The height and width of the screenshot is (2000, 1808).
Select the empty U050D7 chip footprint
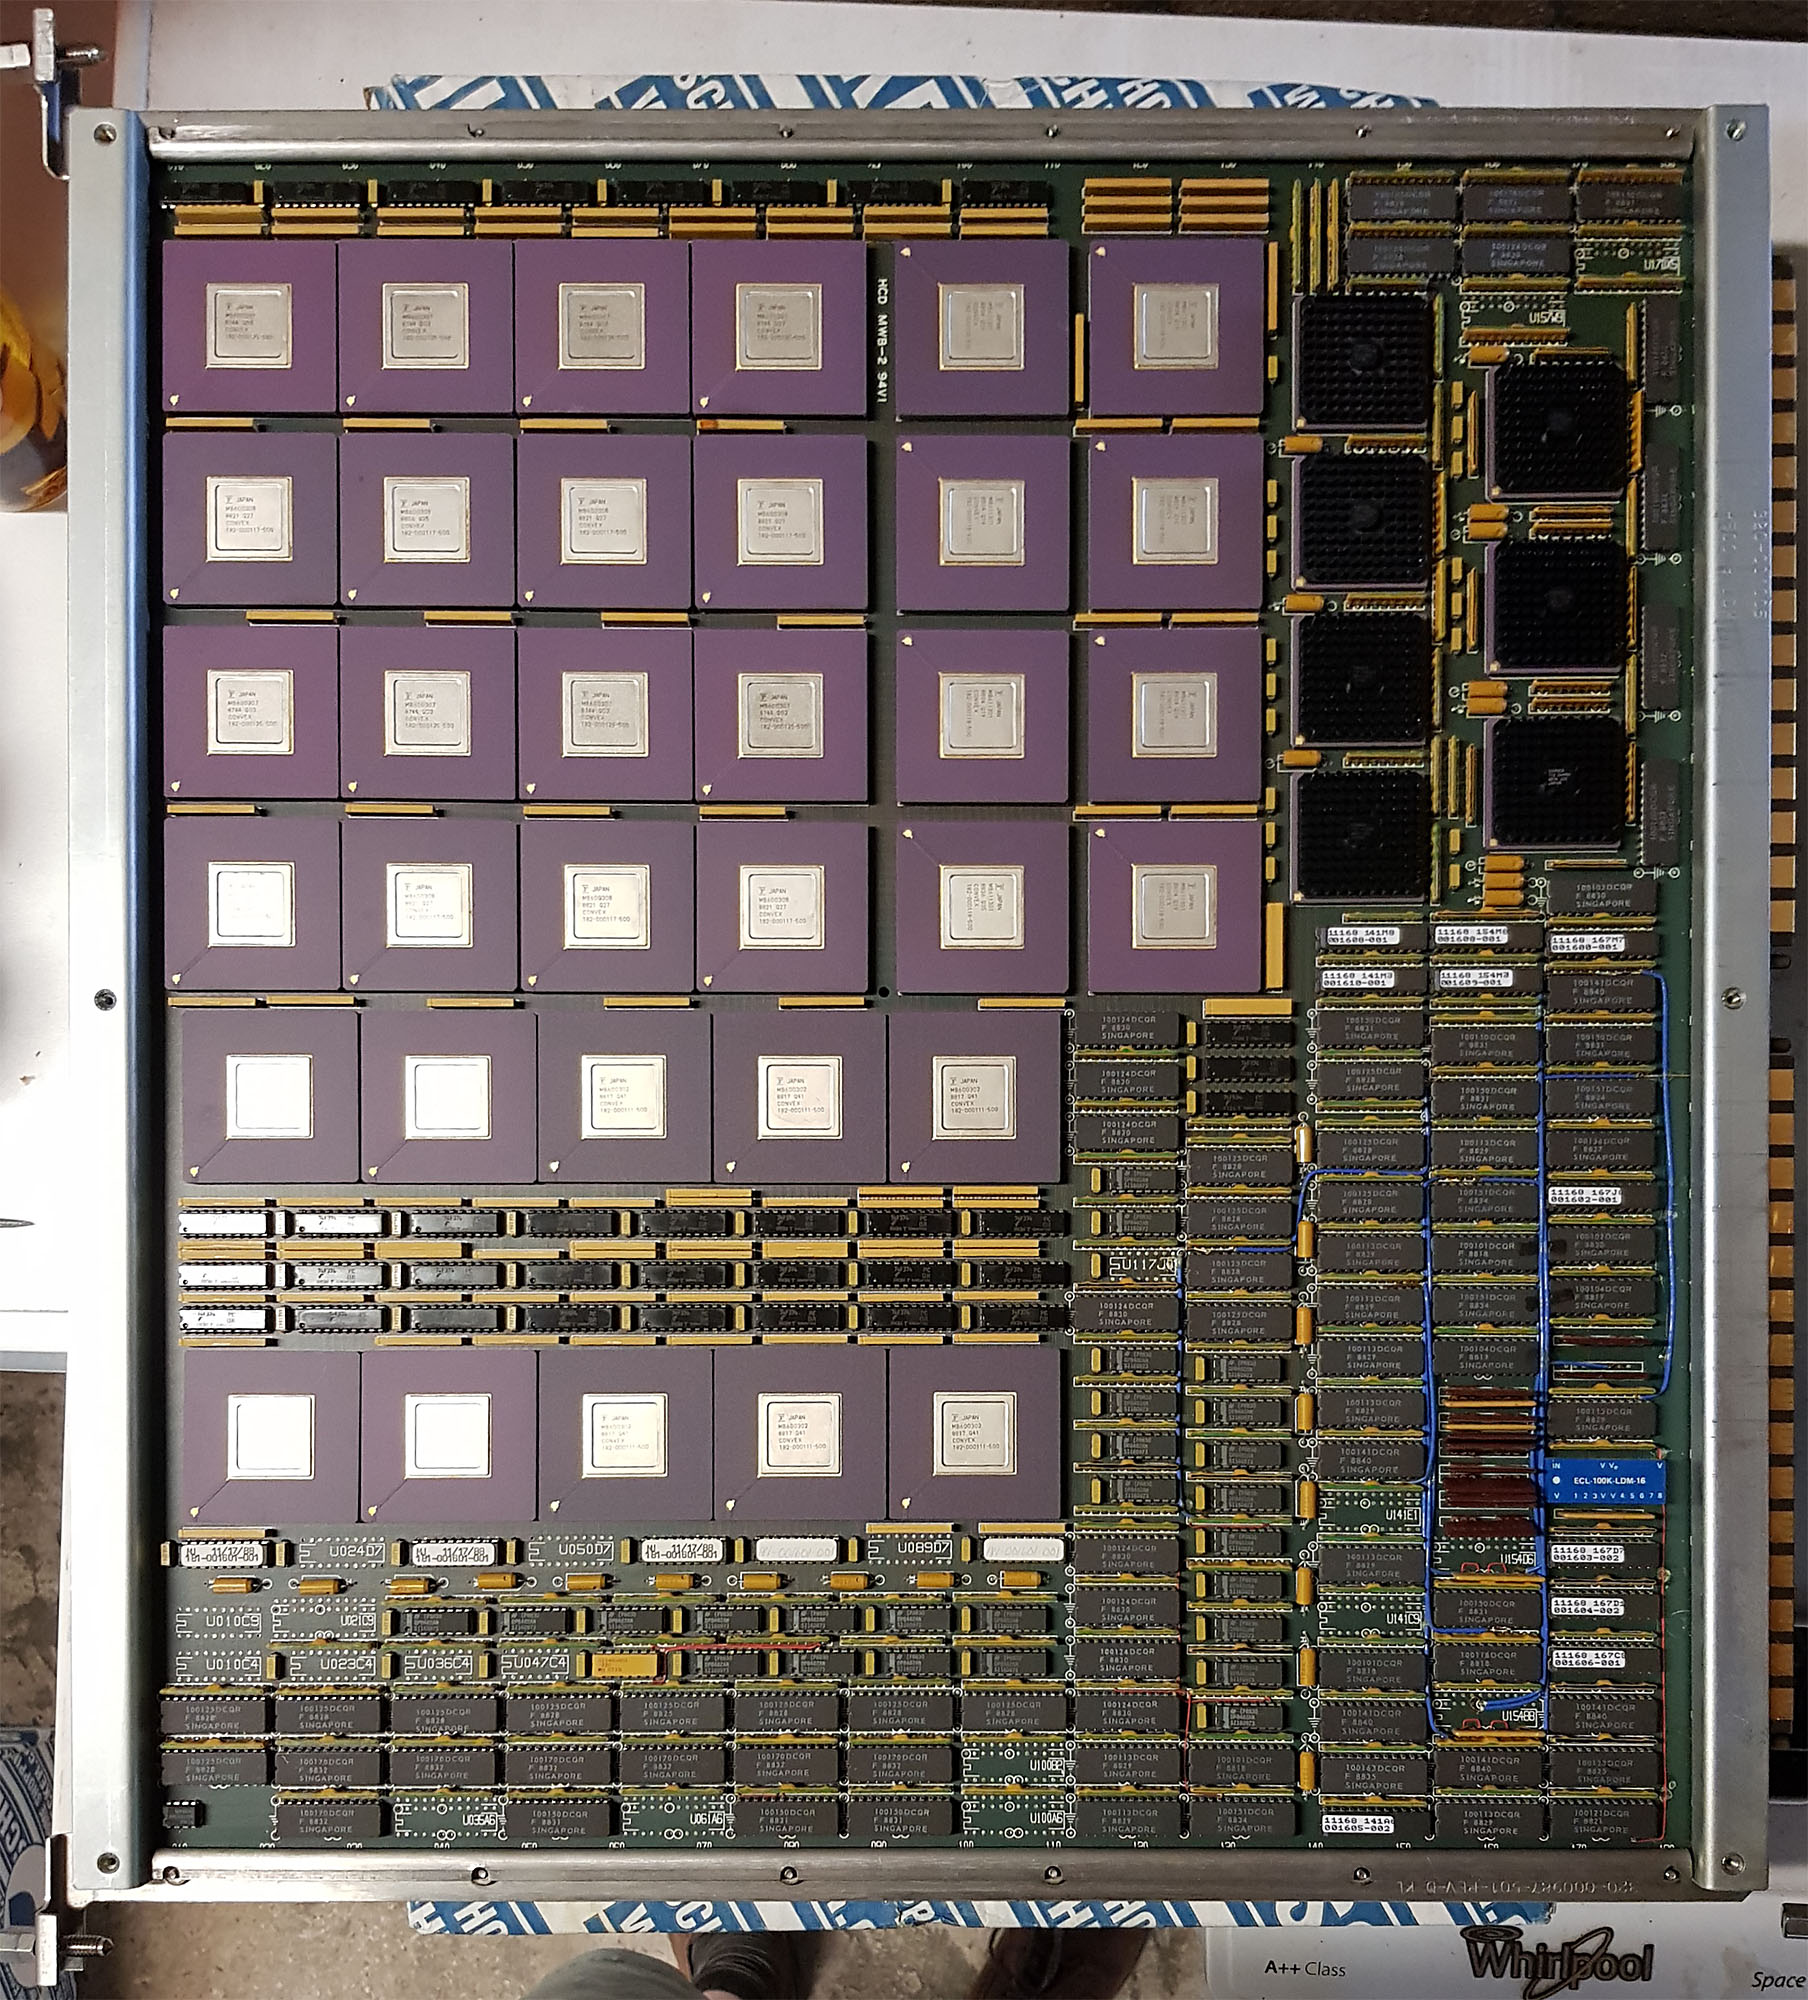coord(573,1551)
